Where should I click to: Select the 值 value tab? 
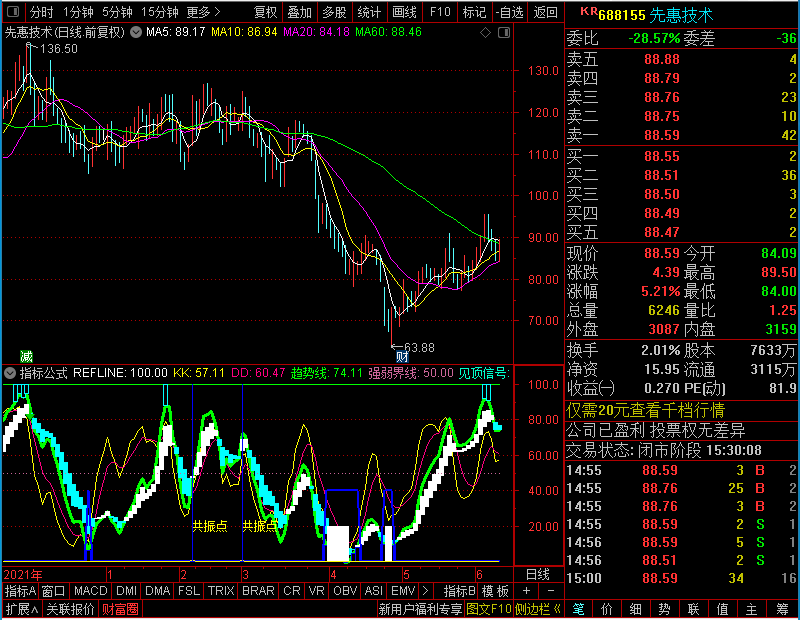tap(723, 609)
